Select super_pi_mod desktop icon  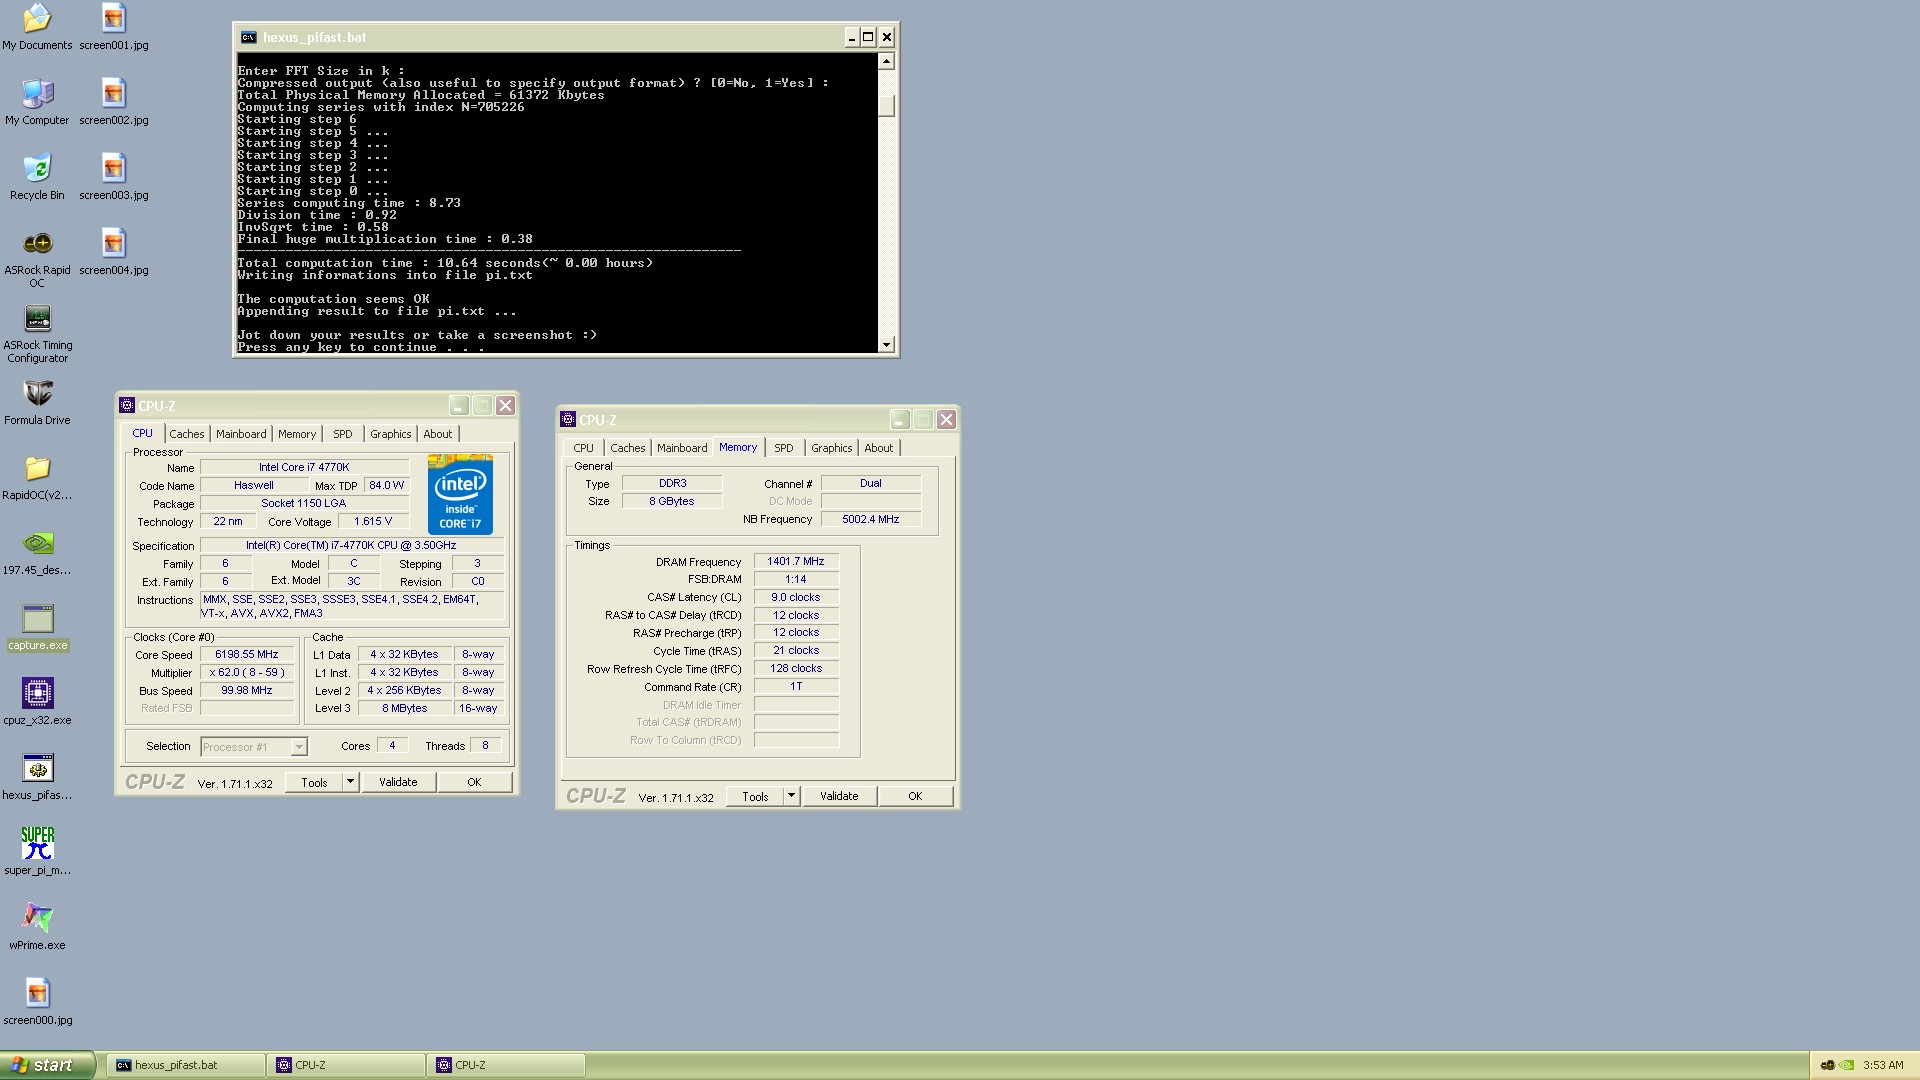pyautogui.click(x=37, y=852)
